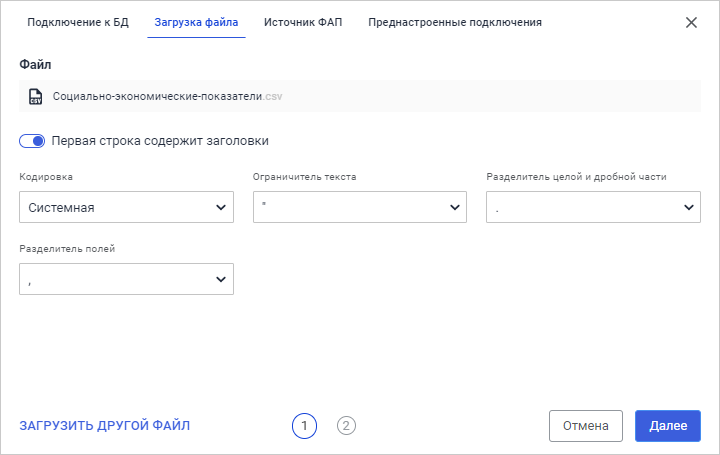Click the CSV file icon
The width and height of the screenshot is (720, 455).
(36, 97)
